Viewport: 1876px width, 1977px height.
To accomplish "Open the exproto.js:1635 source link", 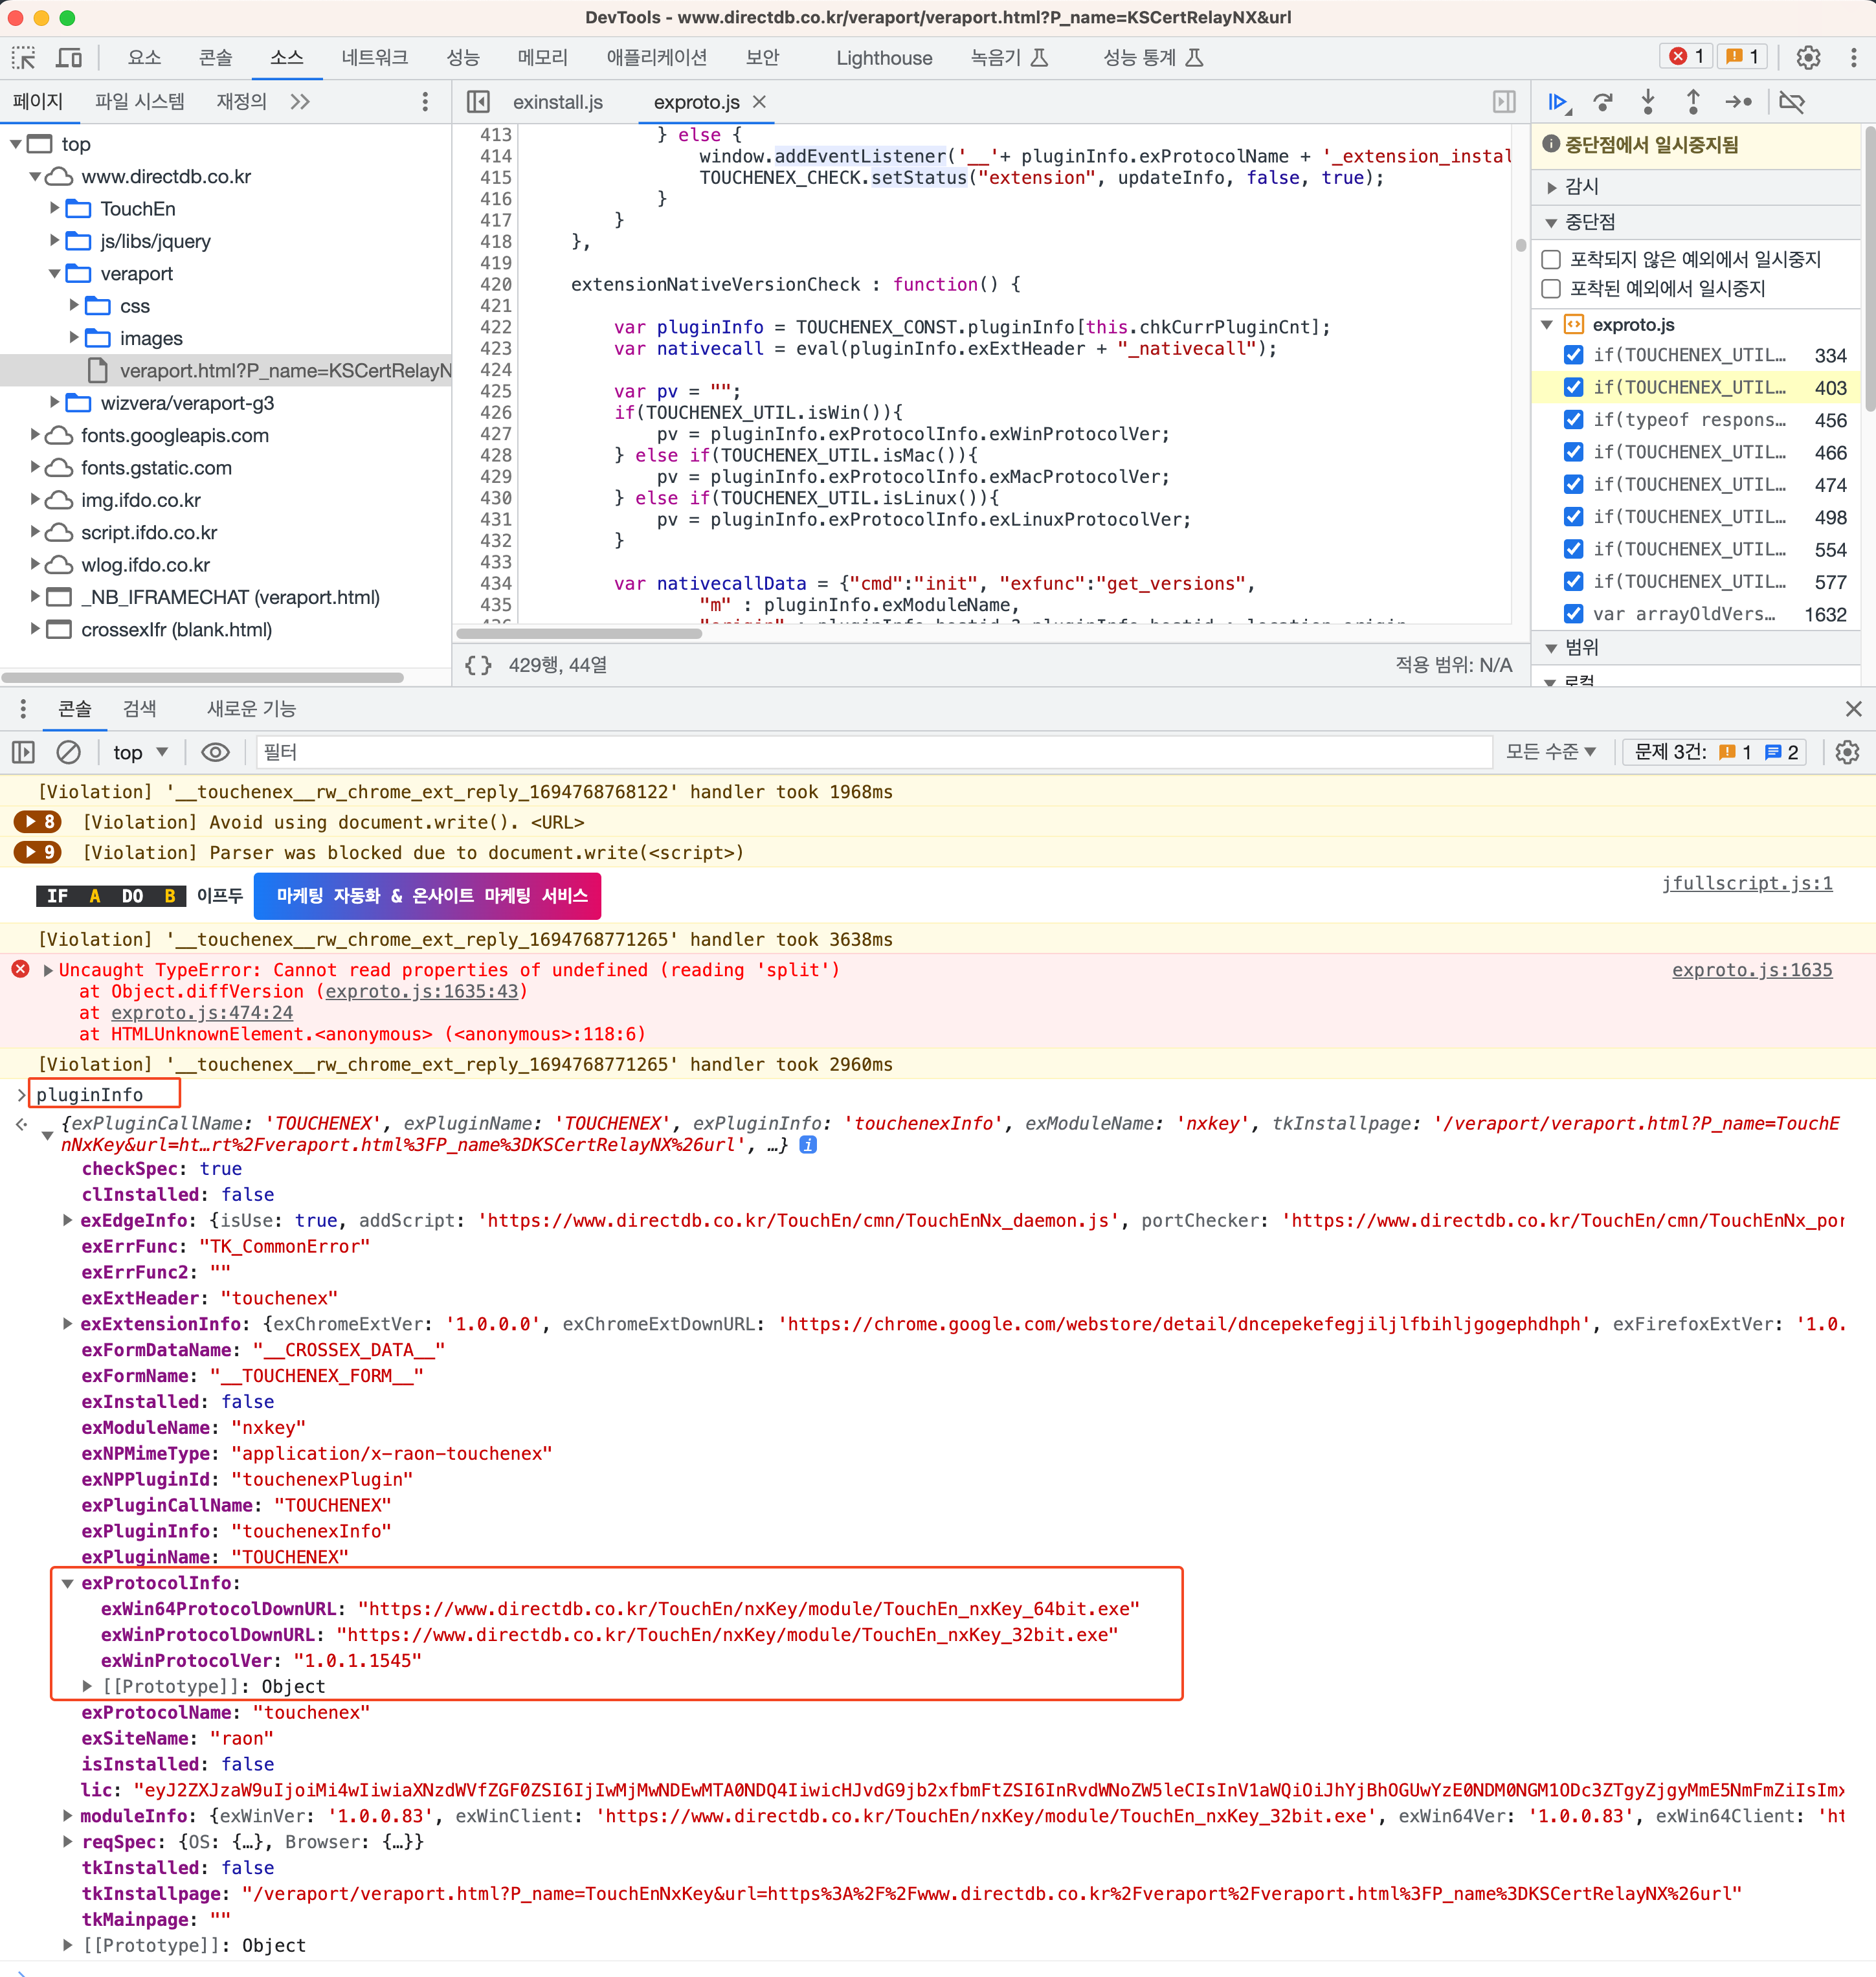I will tap(1751, 969).
